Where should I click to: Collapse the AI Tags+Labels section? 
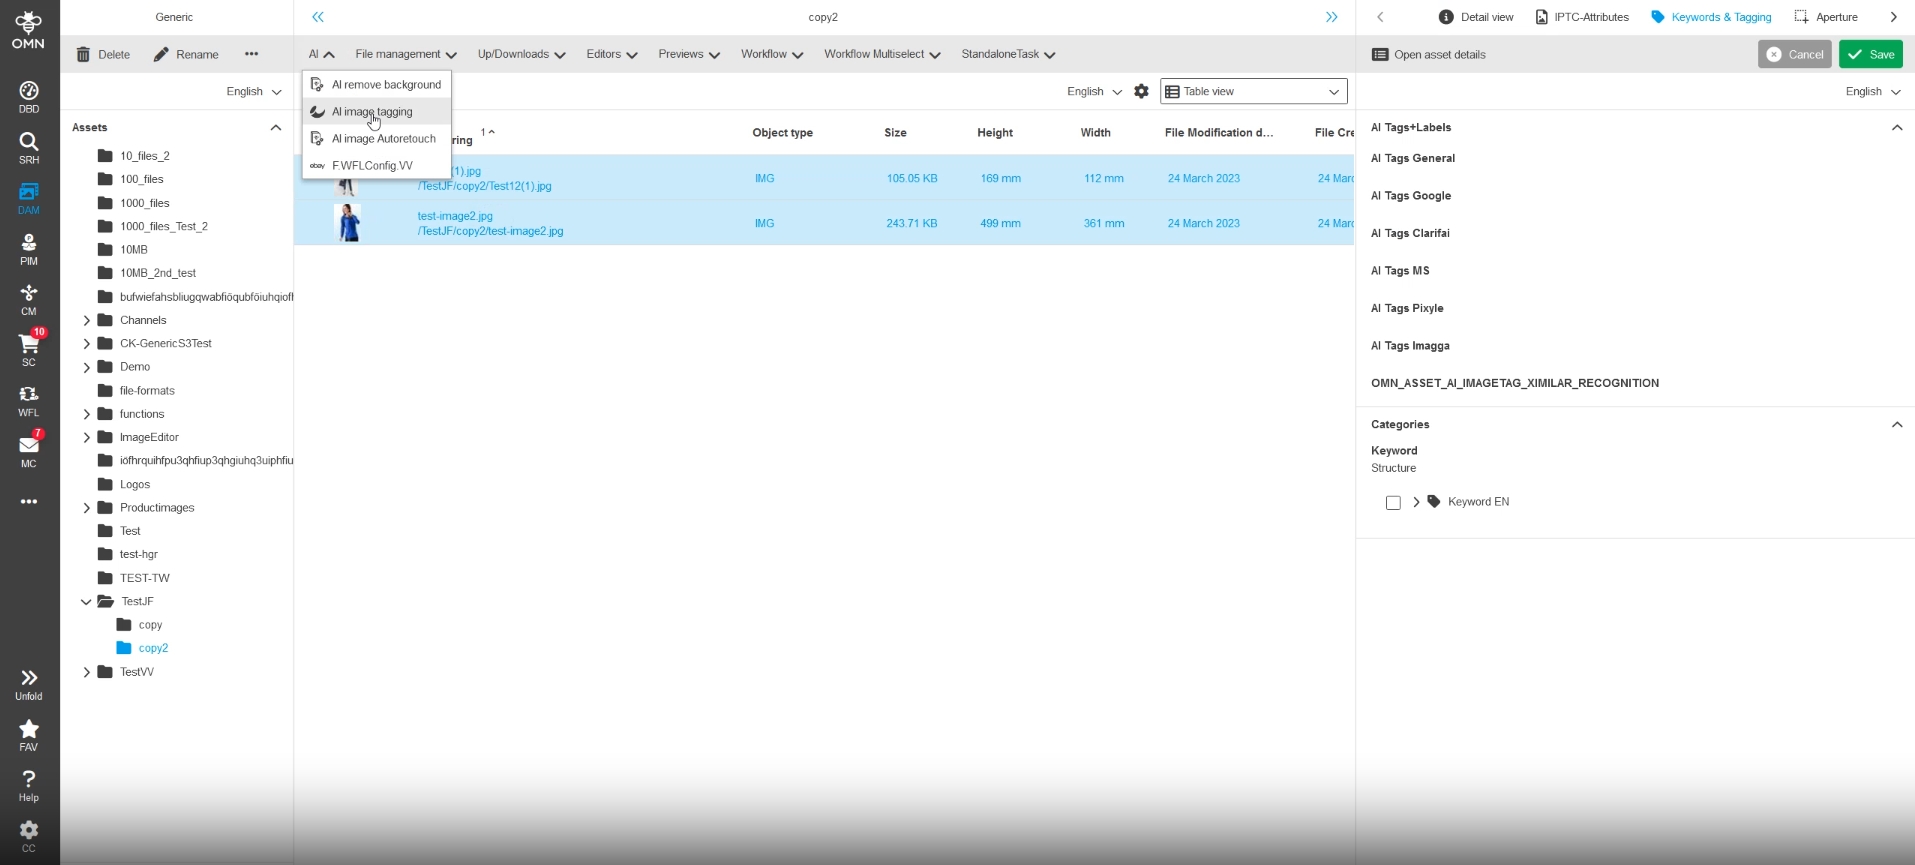pyautogui.click(x=1896, y=128)
